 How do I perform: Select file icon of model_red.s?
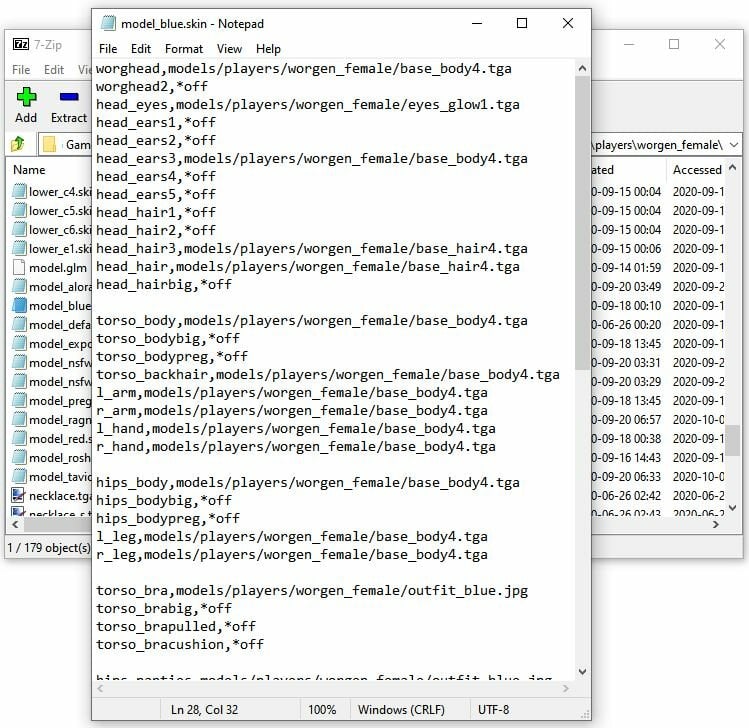click(x=19, y=439)
